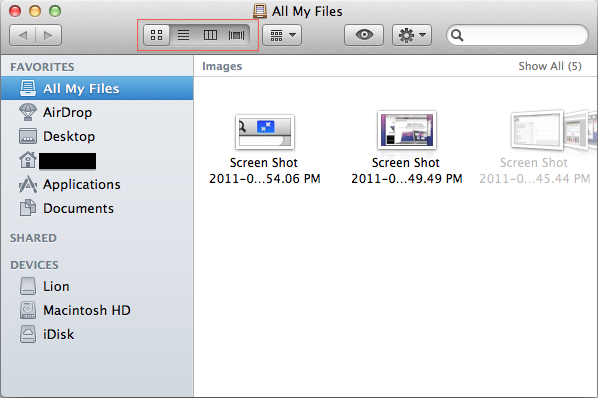Open Applications in the sidebar
Screen dimensions: 598x398
point(97,185)
